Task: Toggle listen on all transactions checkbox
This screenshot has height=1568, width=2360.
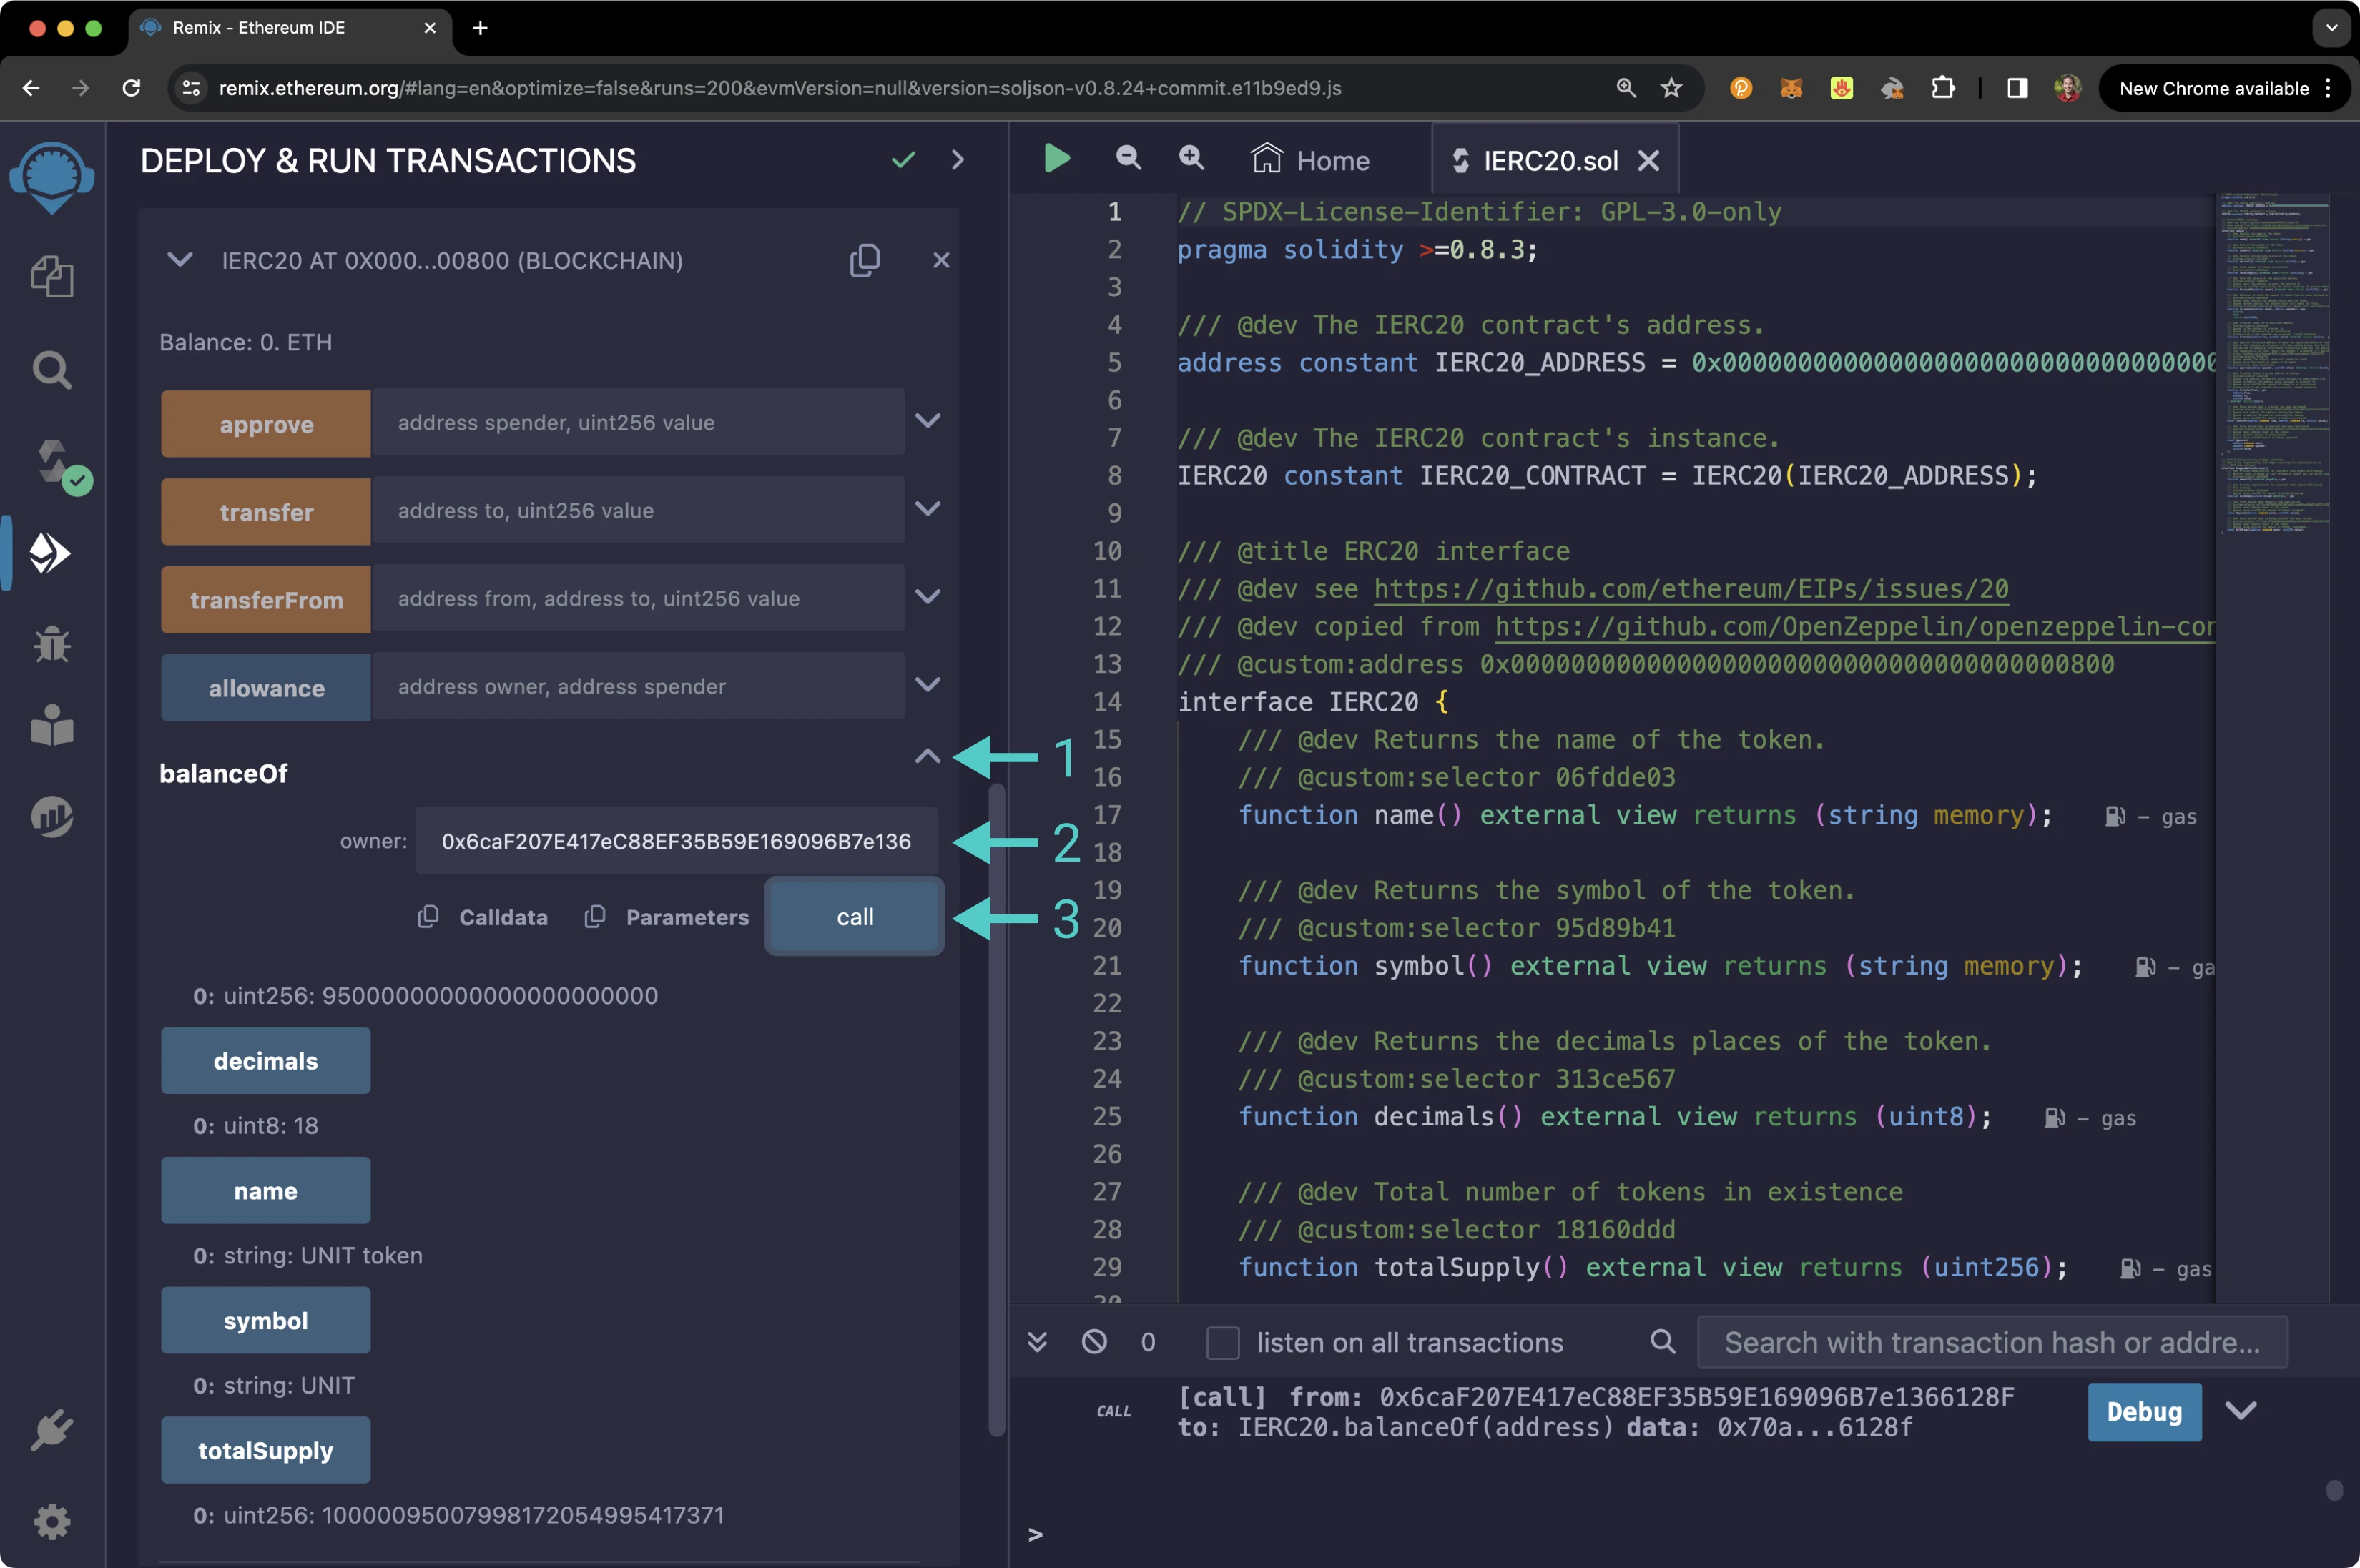Action: click(x=1222, y=1342)
